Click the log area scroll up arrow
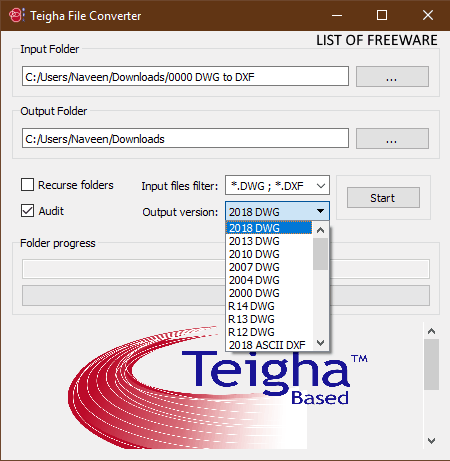The height and width of the screenshot is (461, 450). point(431,331)
